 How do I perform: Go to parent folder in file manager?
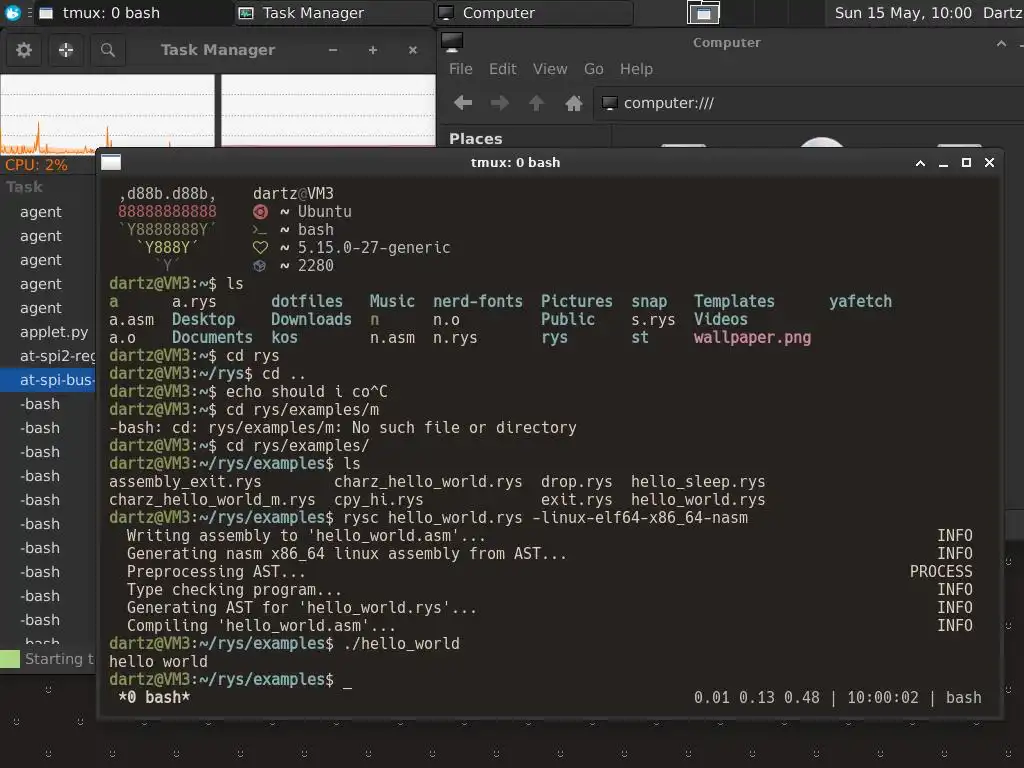point(536,103)
